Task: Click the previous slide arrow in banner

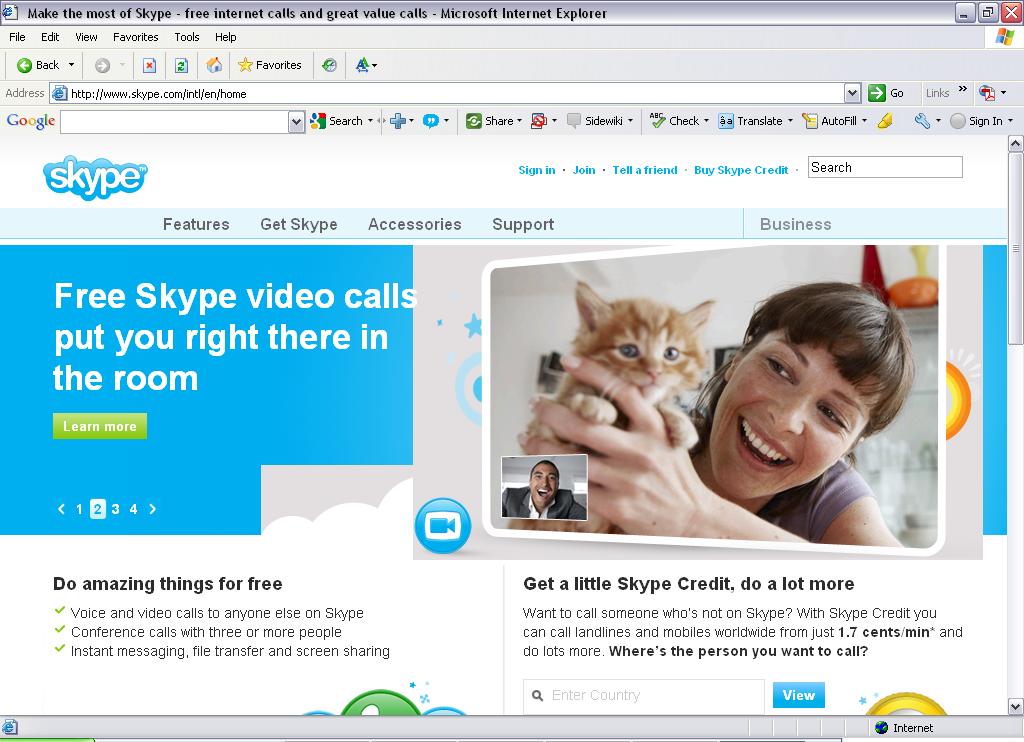Action: 61,509
